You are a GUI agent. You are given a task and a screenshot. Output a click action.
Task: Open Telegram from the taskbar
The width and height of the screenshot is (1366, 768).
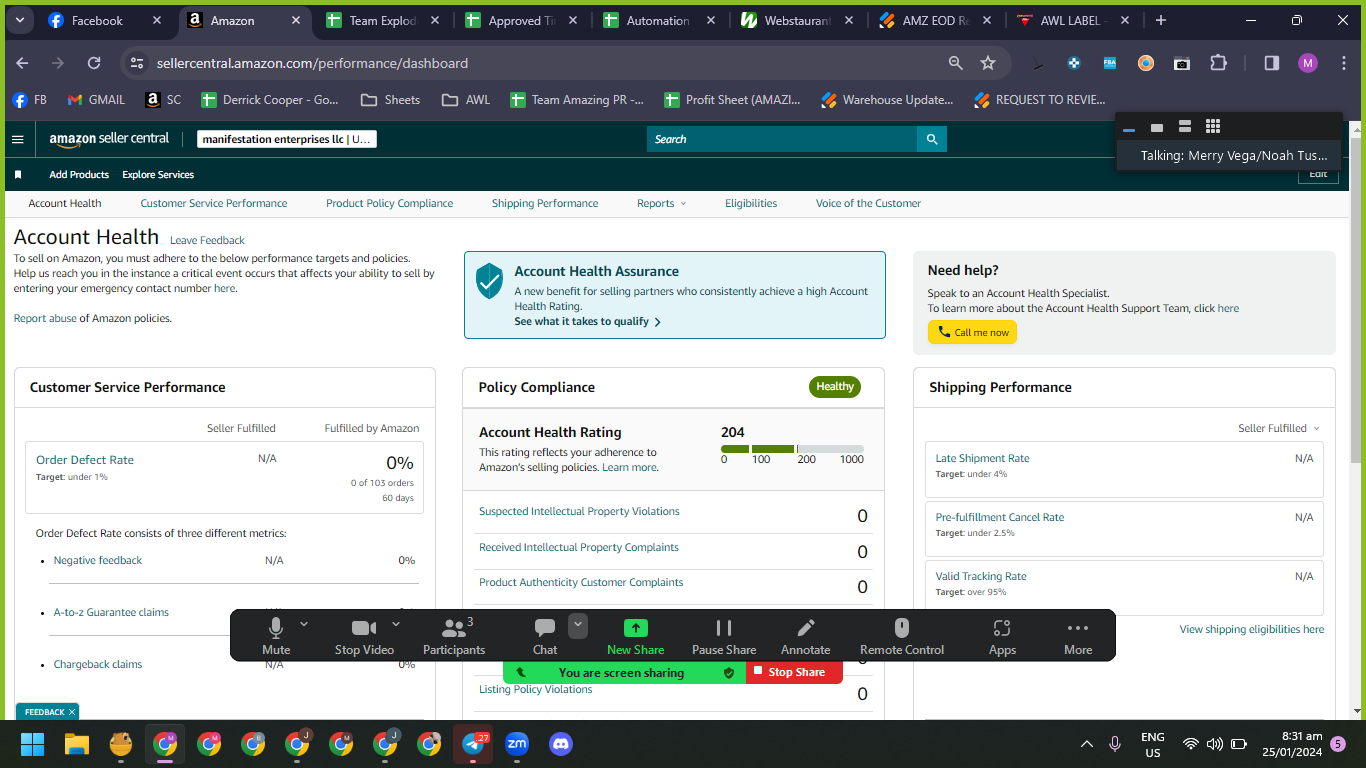473,744
